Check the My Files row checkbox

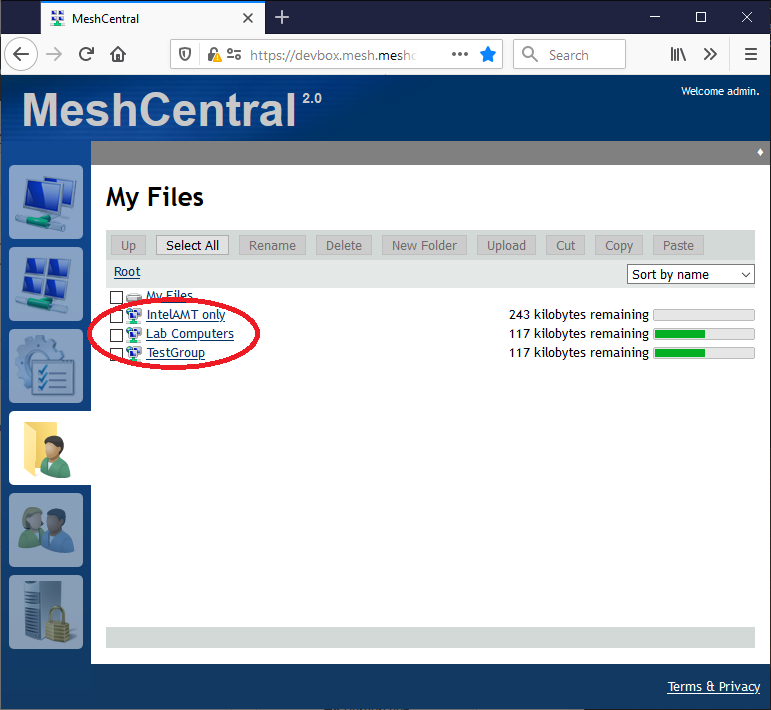point(117,297)
